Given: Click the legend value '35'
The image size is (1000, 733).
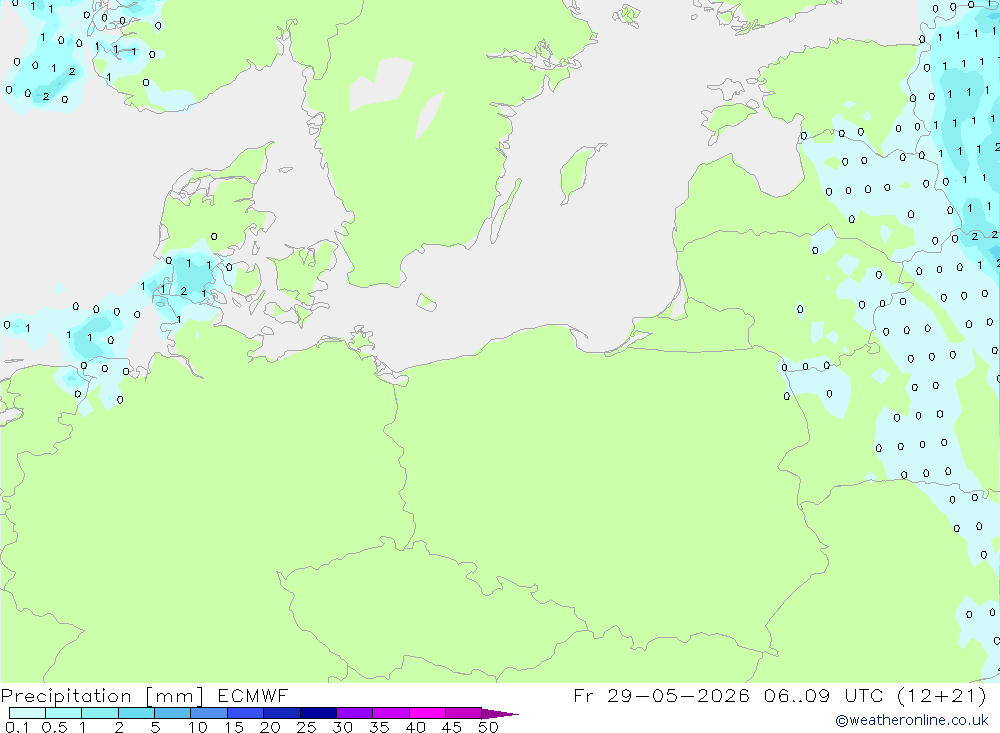Looking at the screenshot, I should pyautogui.click(x=379, y=727).
